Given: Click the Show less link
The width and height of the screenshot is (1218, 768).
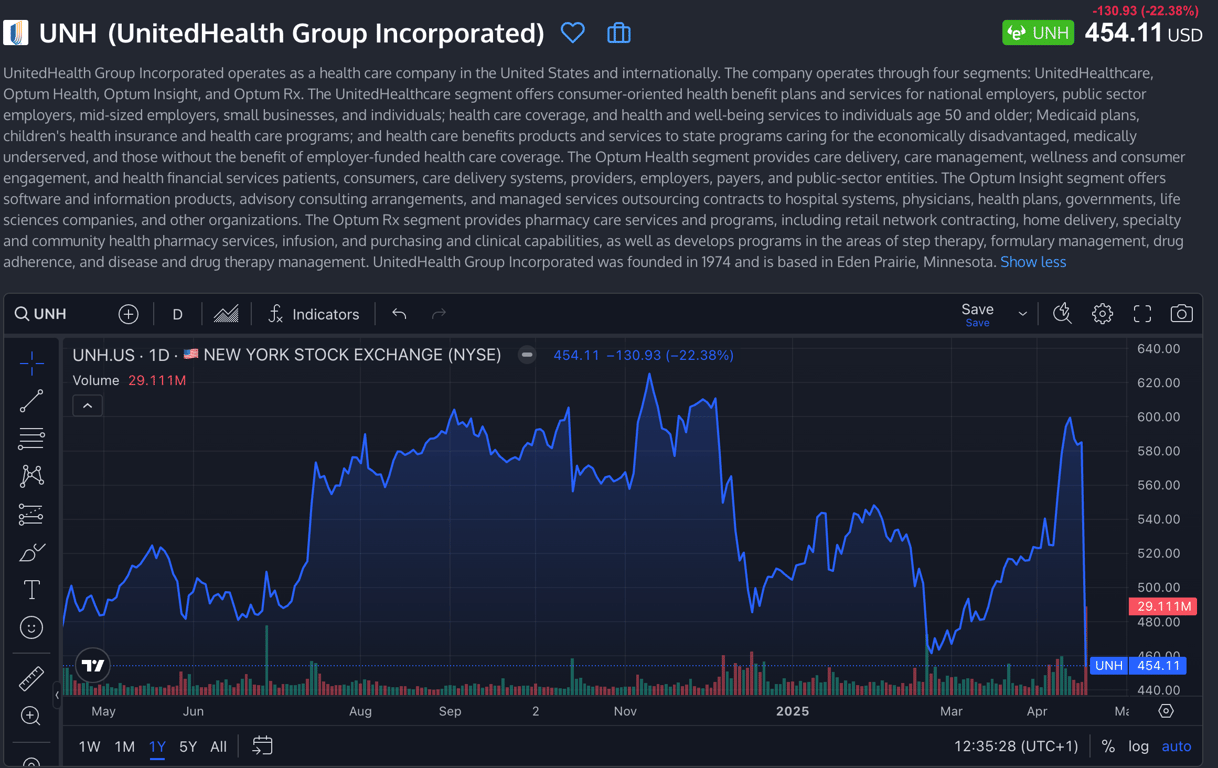Looking at the screenshot, I should coord(1033,262).
